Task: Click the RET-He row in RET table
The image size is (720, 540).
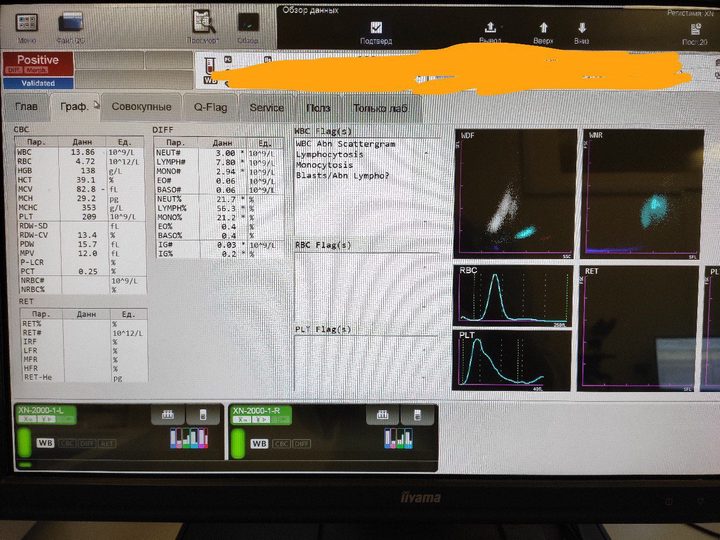Action: (84, 377)
